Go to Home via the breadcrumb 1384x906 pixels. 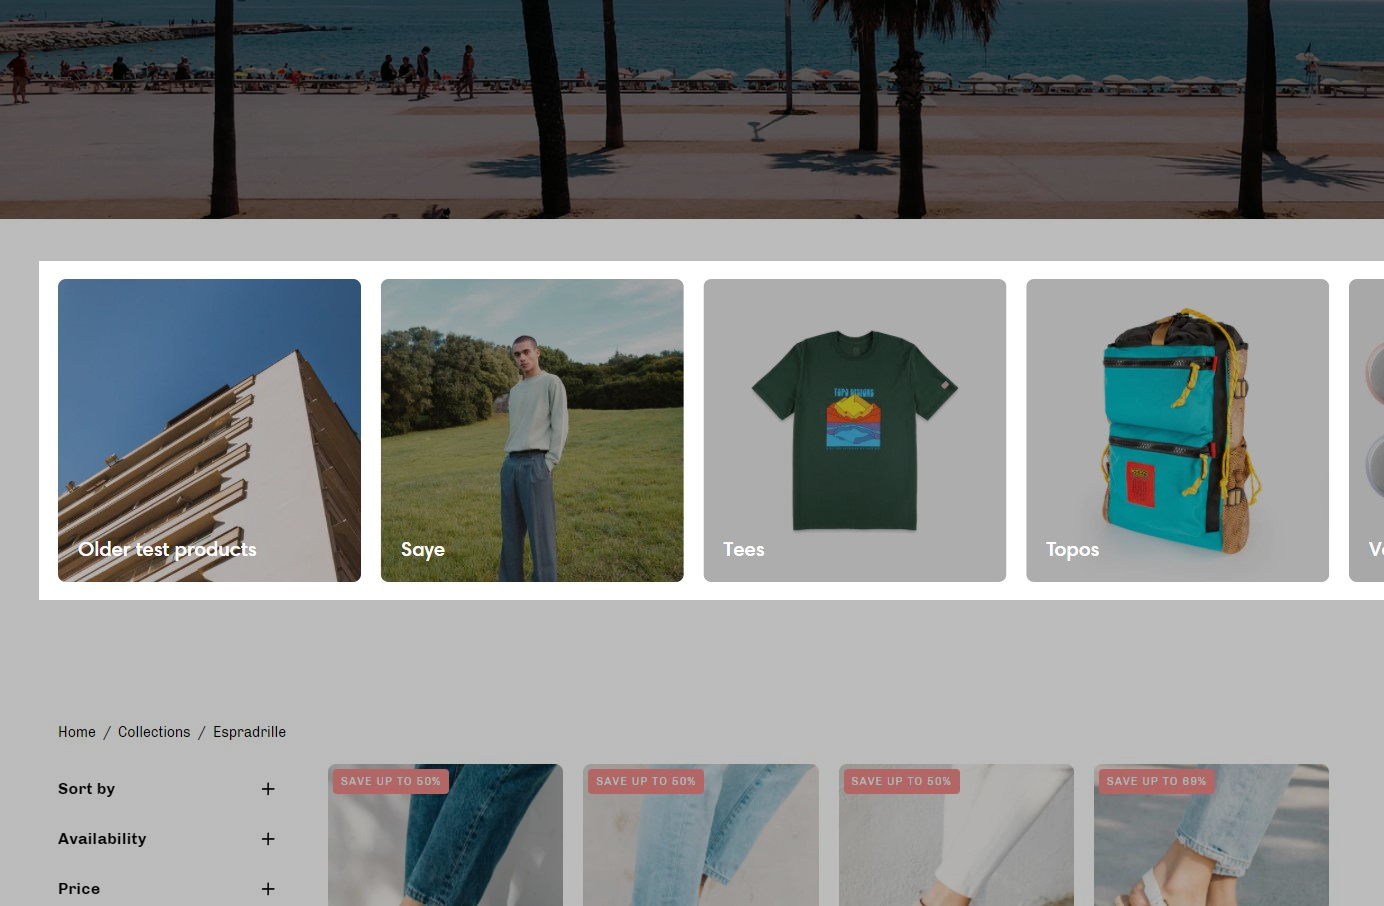click(77, 732)
